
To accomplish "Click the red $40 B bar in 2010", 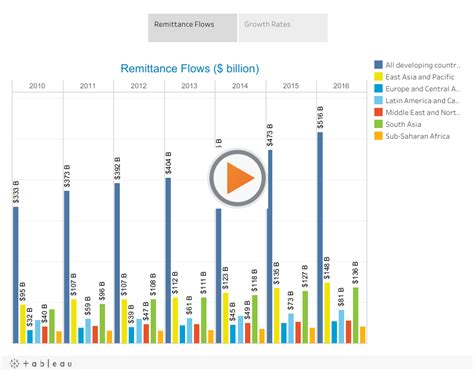I will pos(45,335).
